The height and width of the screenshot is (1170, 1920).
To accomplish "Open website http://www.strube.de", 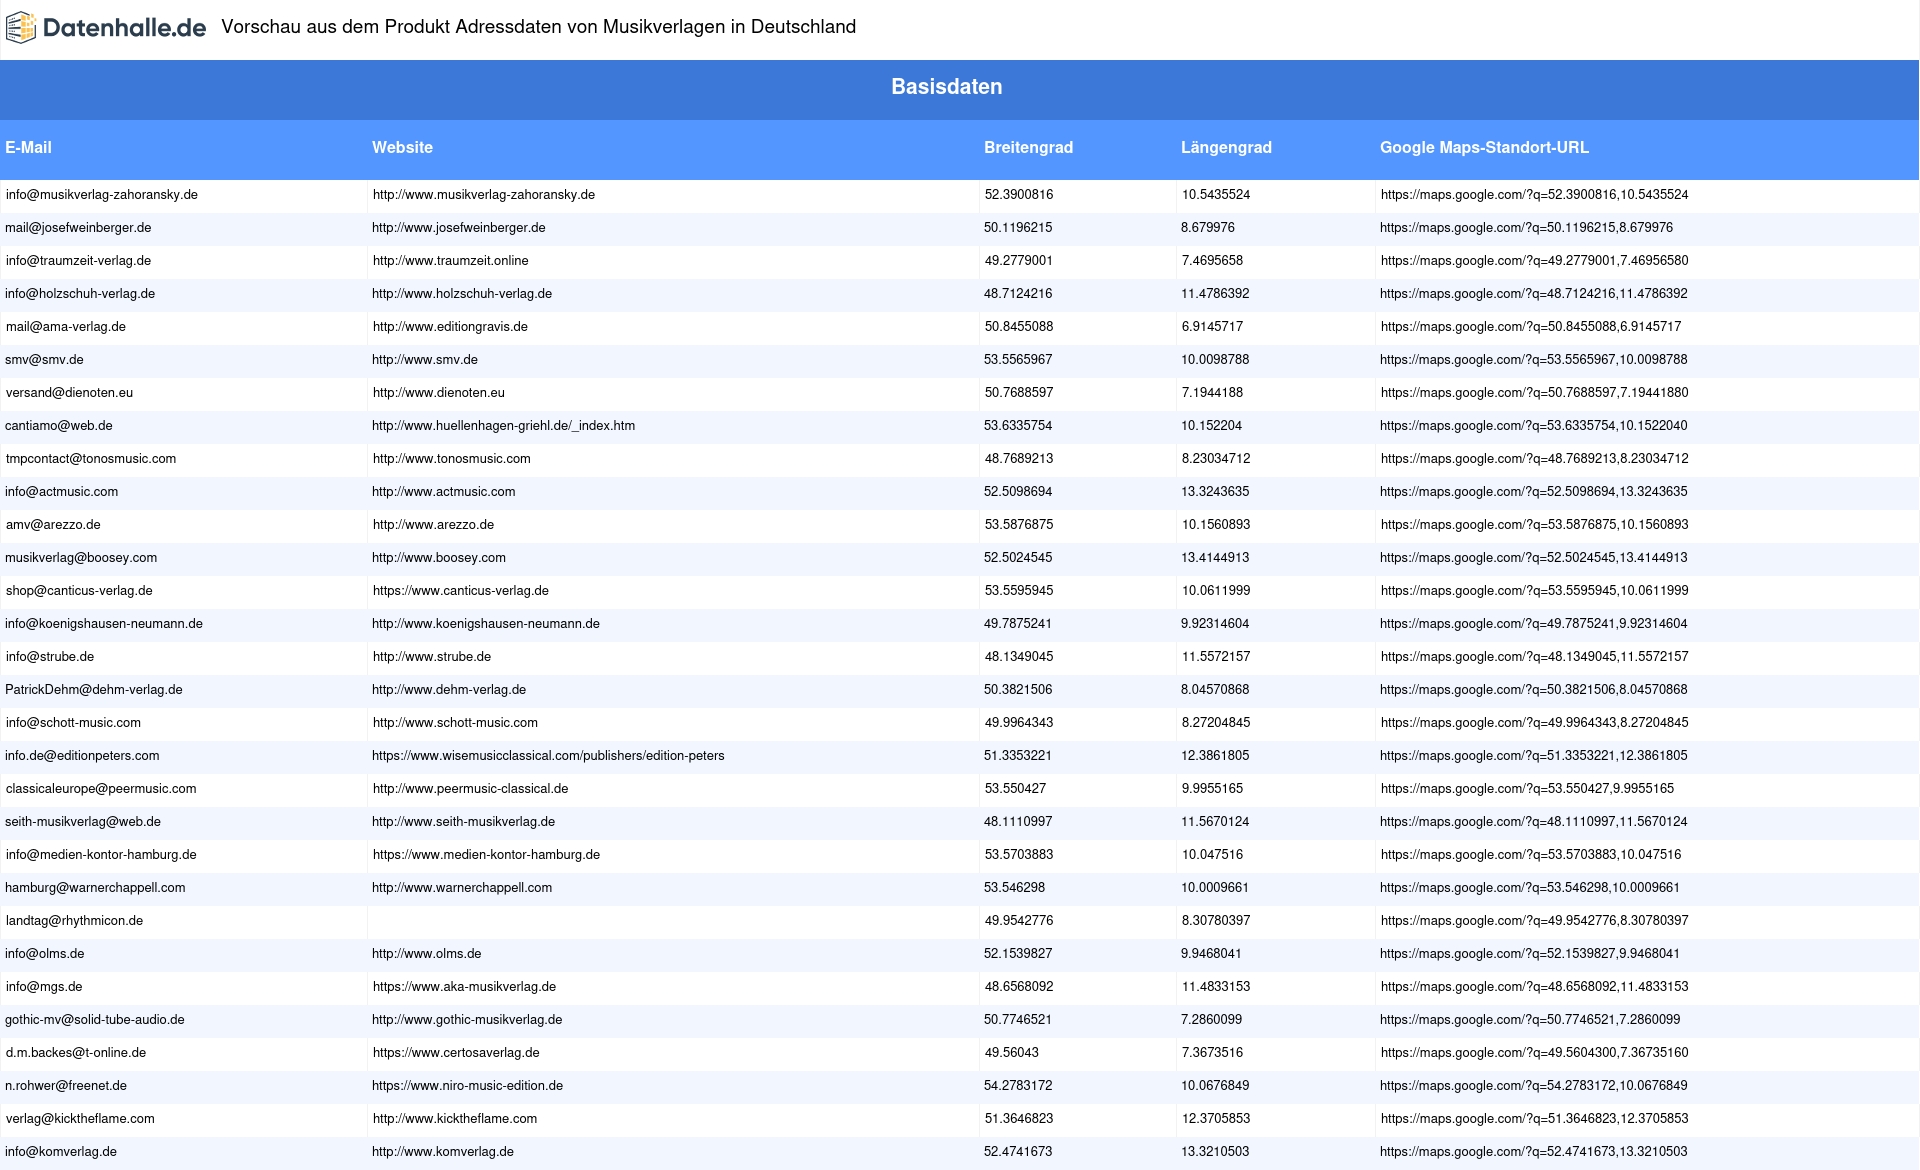I will [x=432, y=657].
